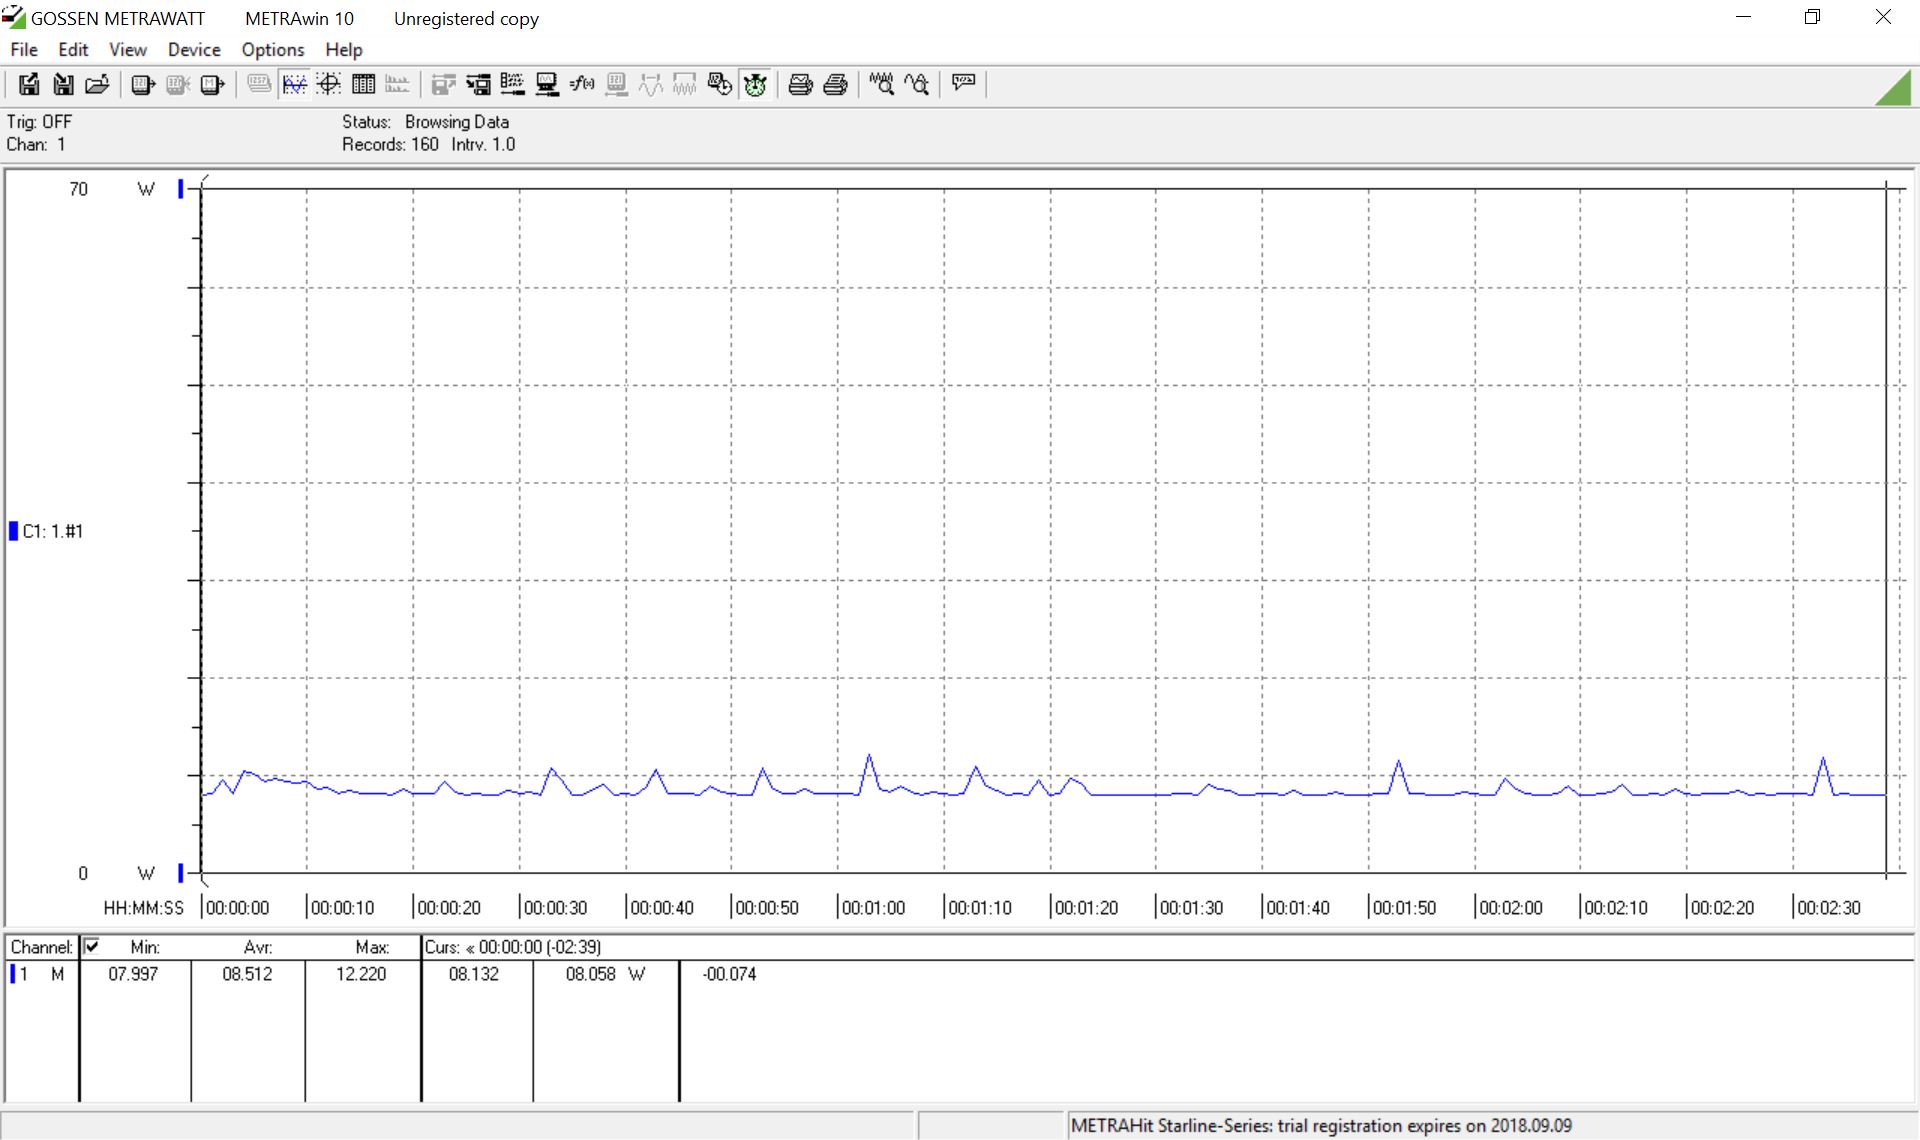Image resolution: width=1920 pixels, height=1140 pixels.
Task: Open the Device menu
Action: 194,49
